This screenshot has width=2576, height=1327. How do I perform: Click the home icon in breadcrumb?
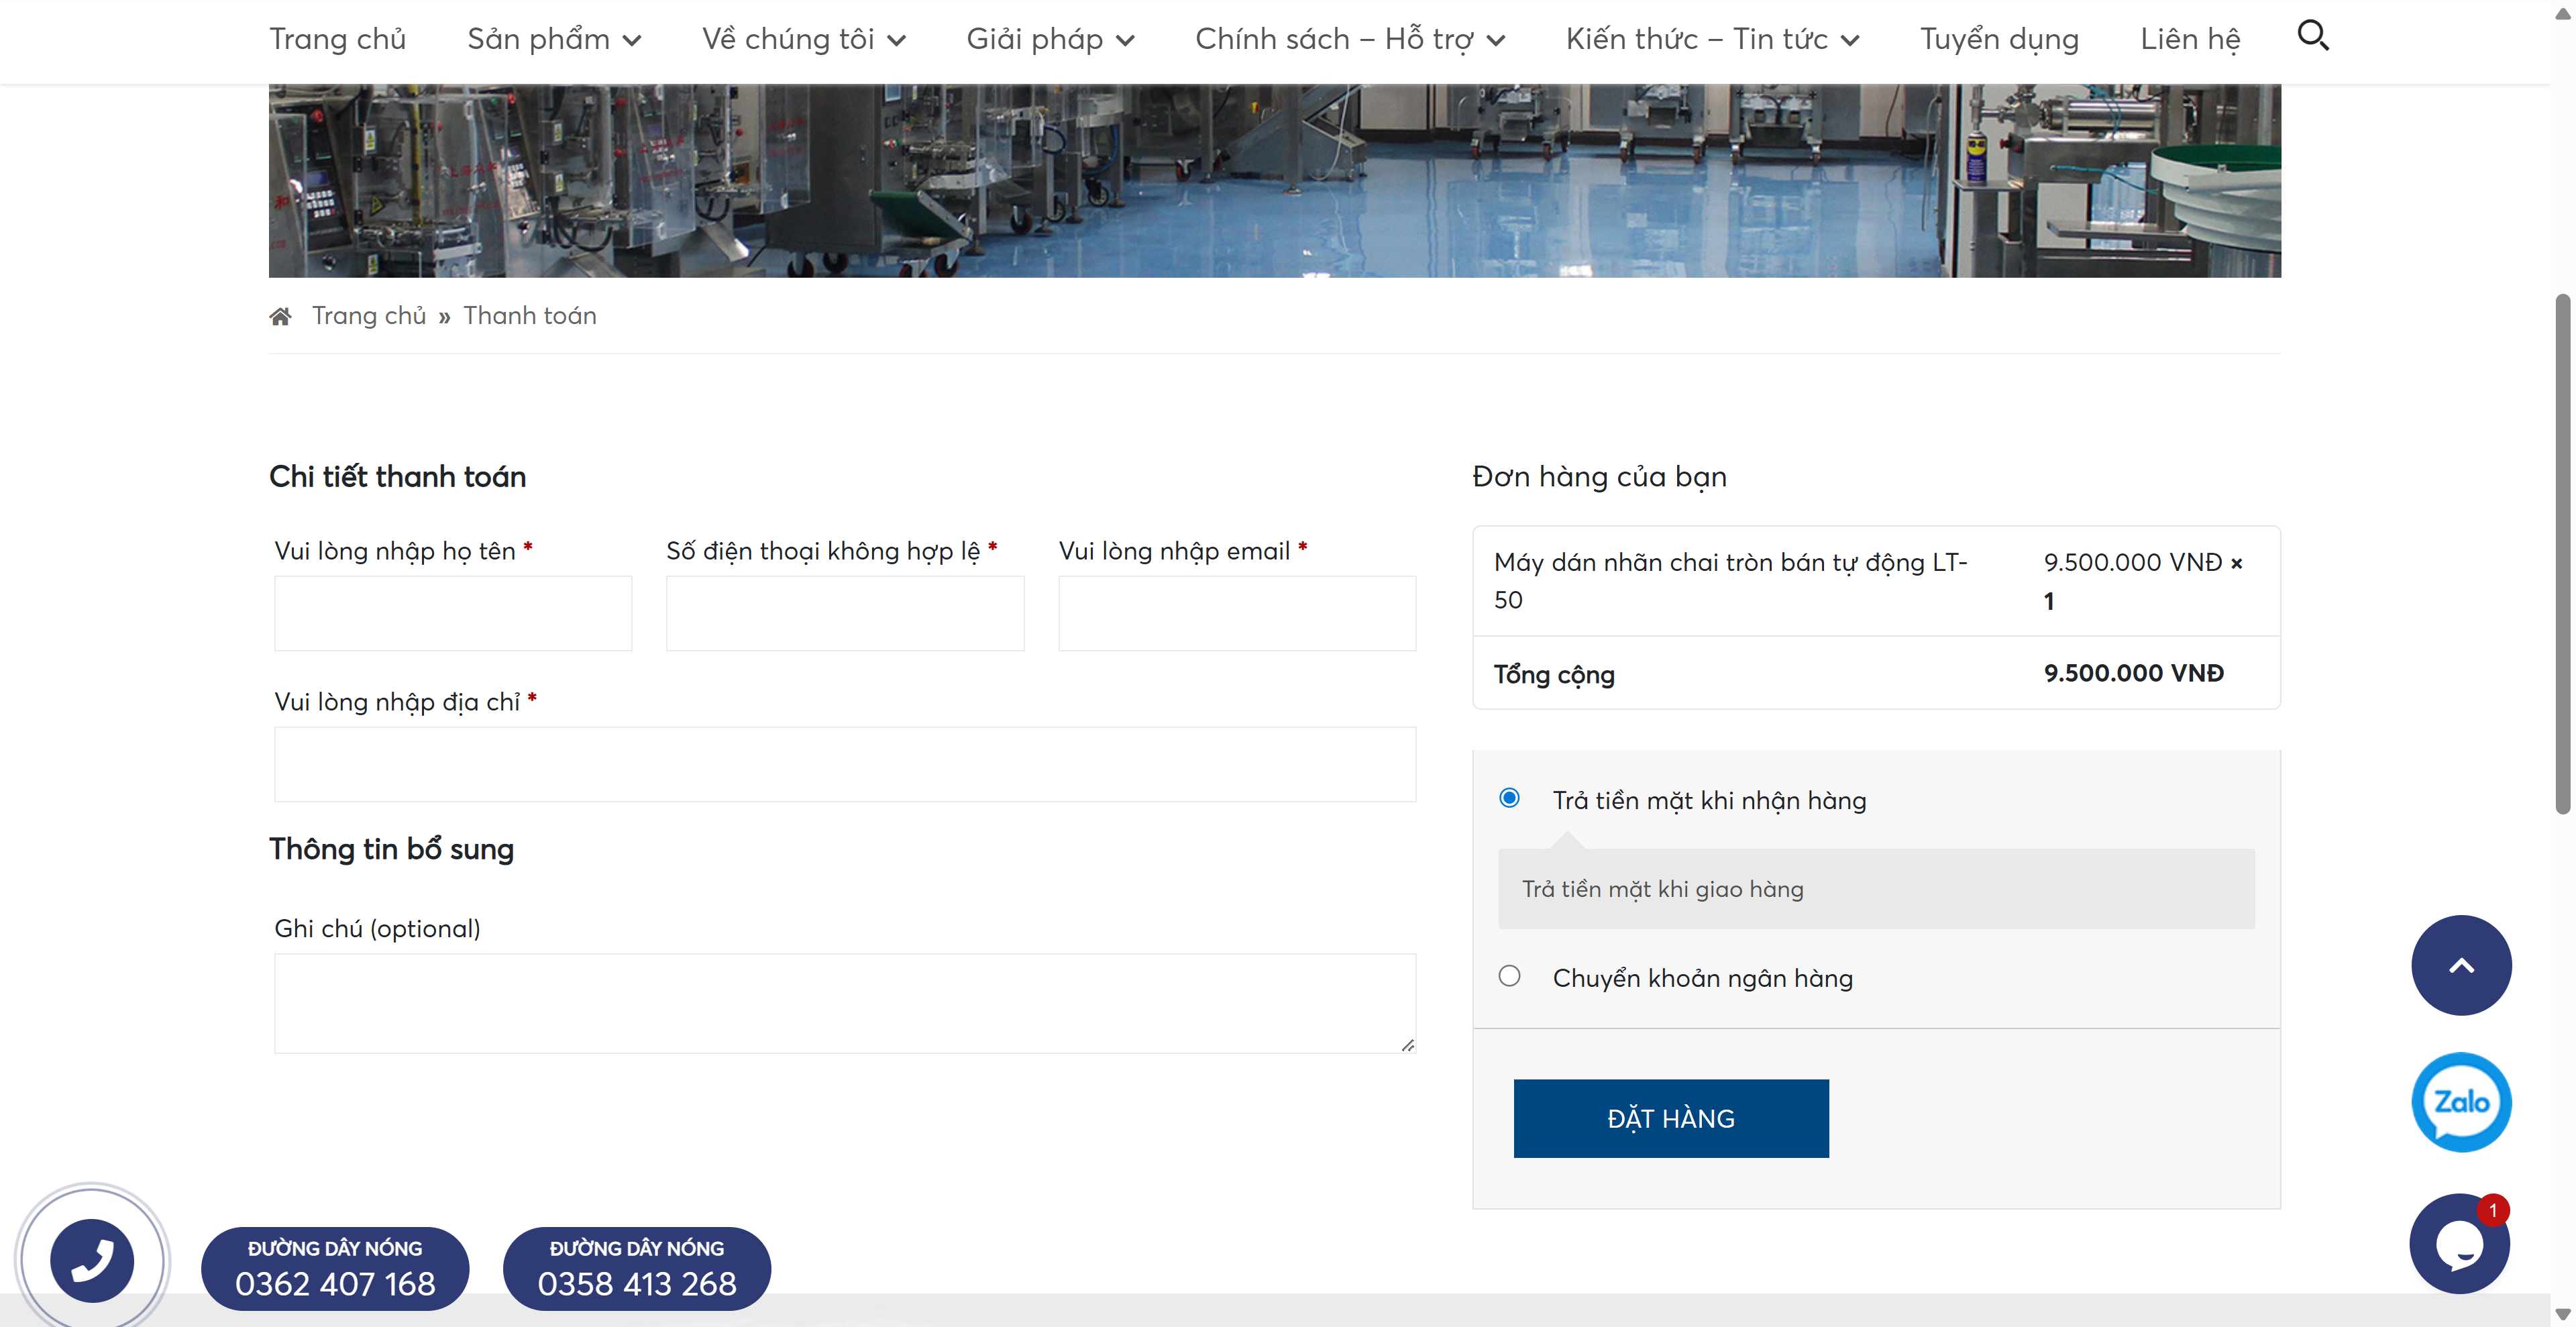[280, 317]
